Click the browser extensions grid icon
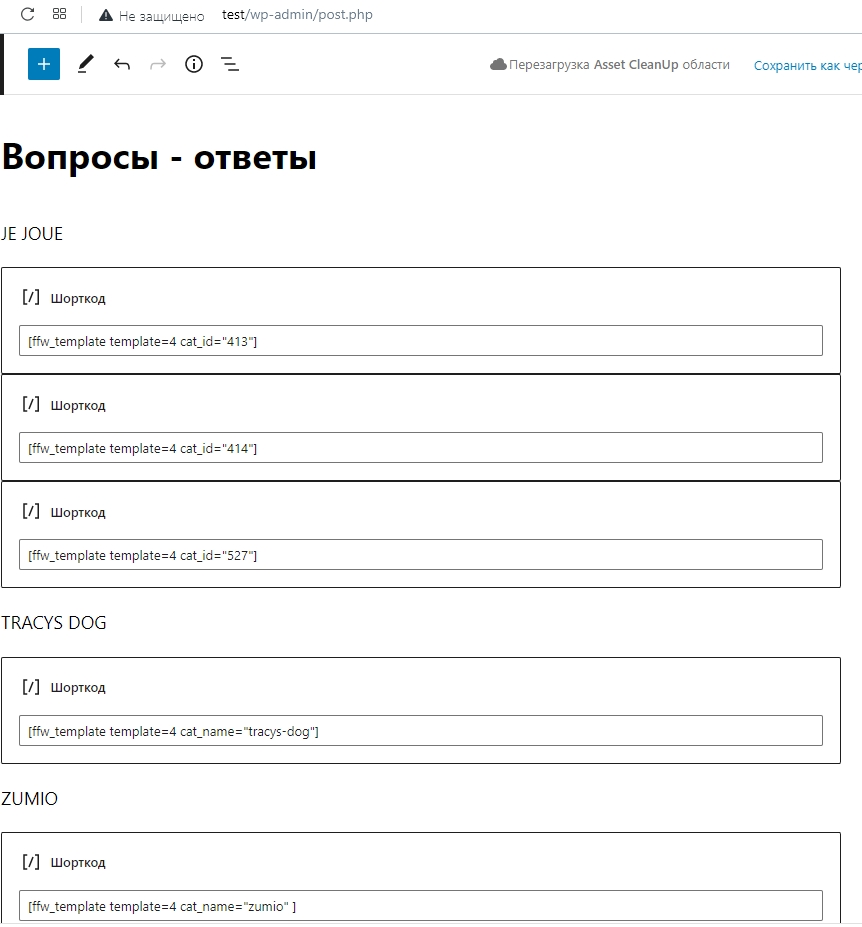Viewport: 862px width, 927px height. [59, 14]
